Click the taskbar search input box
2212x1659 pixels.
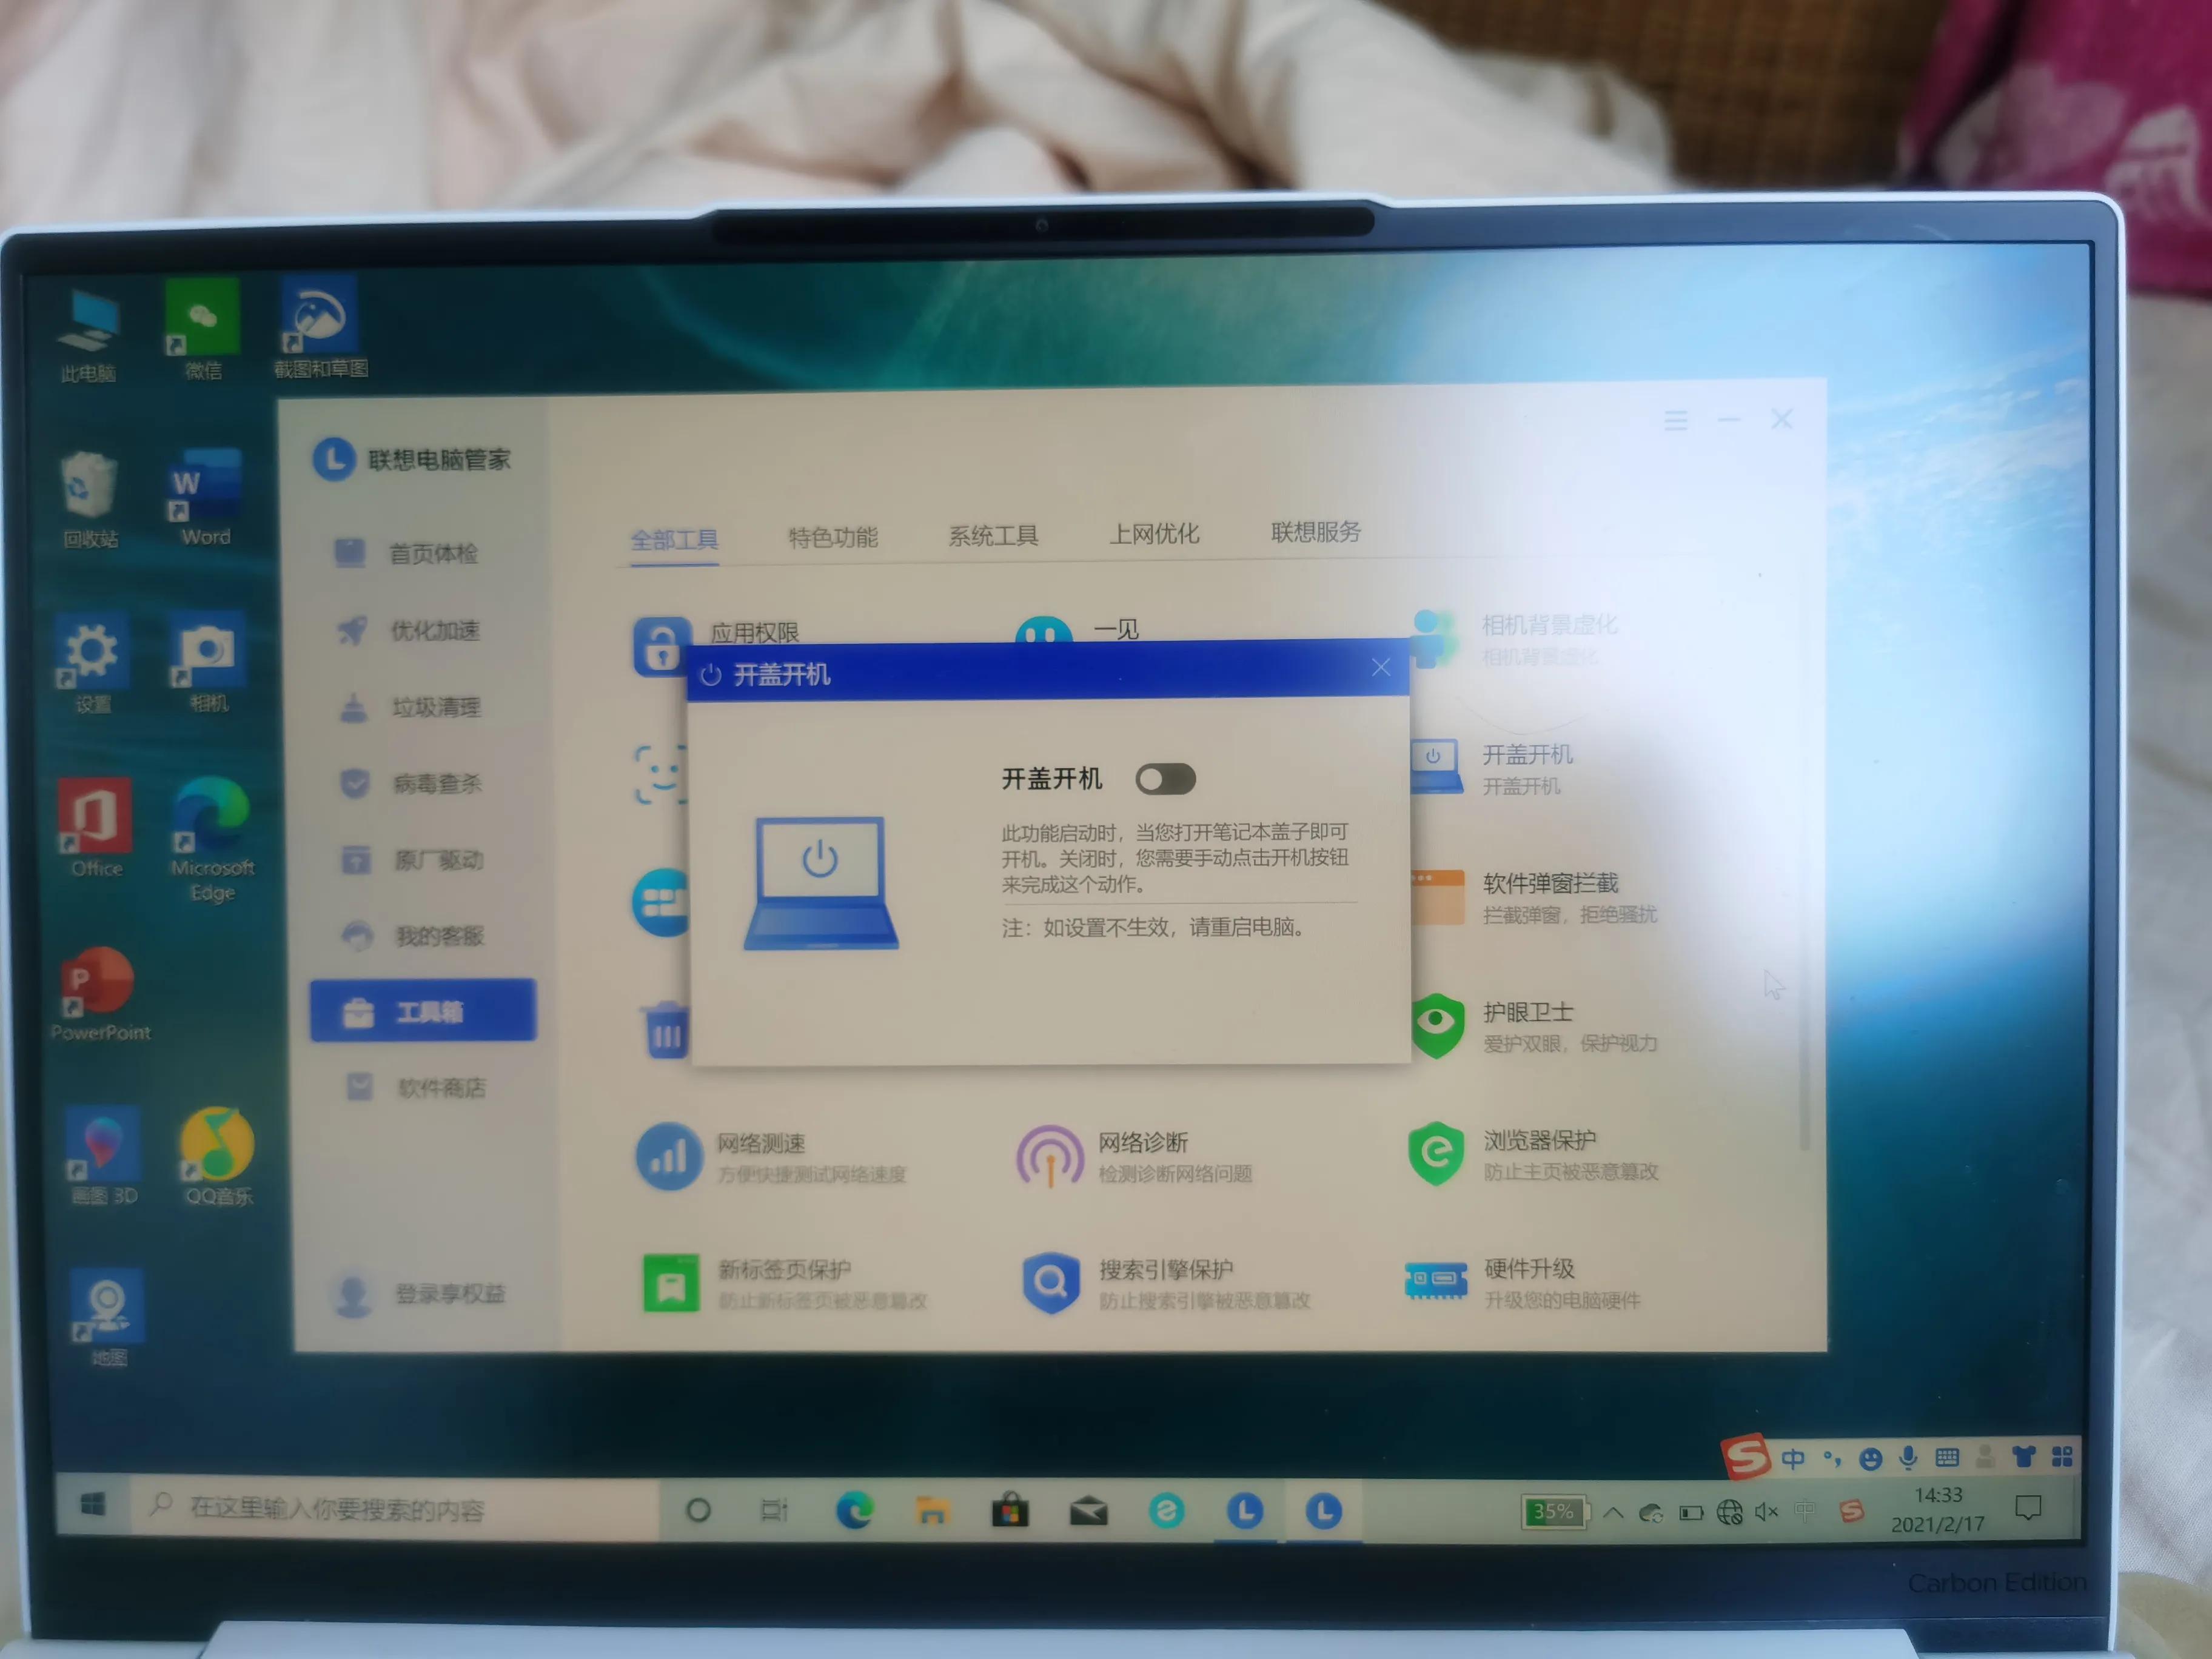click(x=400, y=1511)
